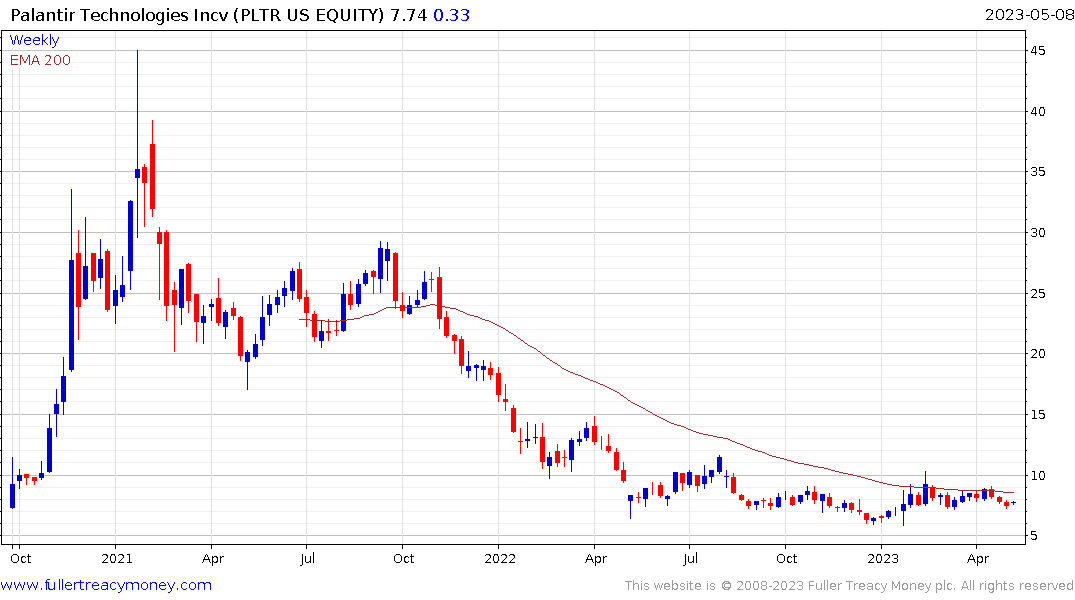The image size is (1075, 600).
Task: Click the y-axis label 5
Action: [x=1033, y=536]
